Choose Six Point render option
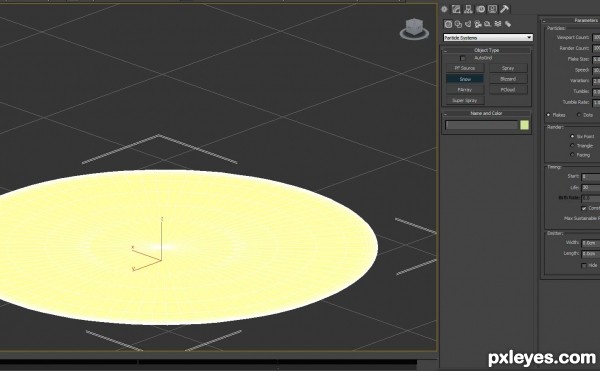 coord(572,136)
